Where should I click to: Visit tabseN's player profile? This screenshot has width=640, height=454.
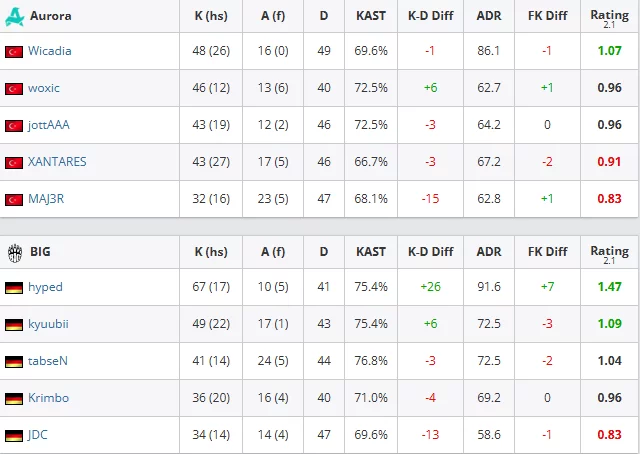(48, 361)
